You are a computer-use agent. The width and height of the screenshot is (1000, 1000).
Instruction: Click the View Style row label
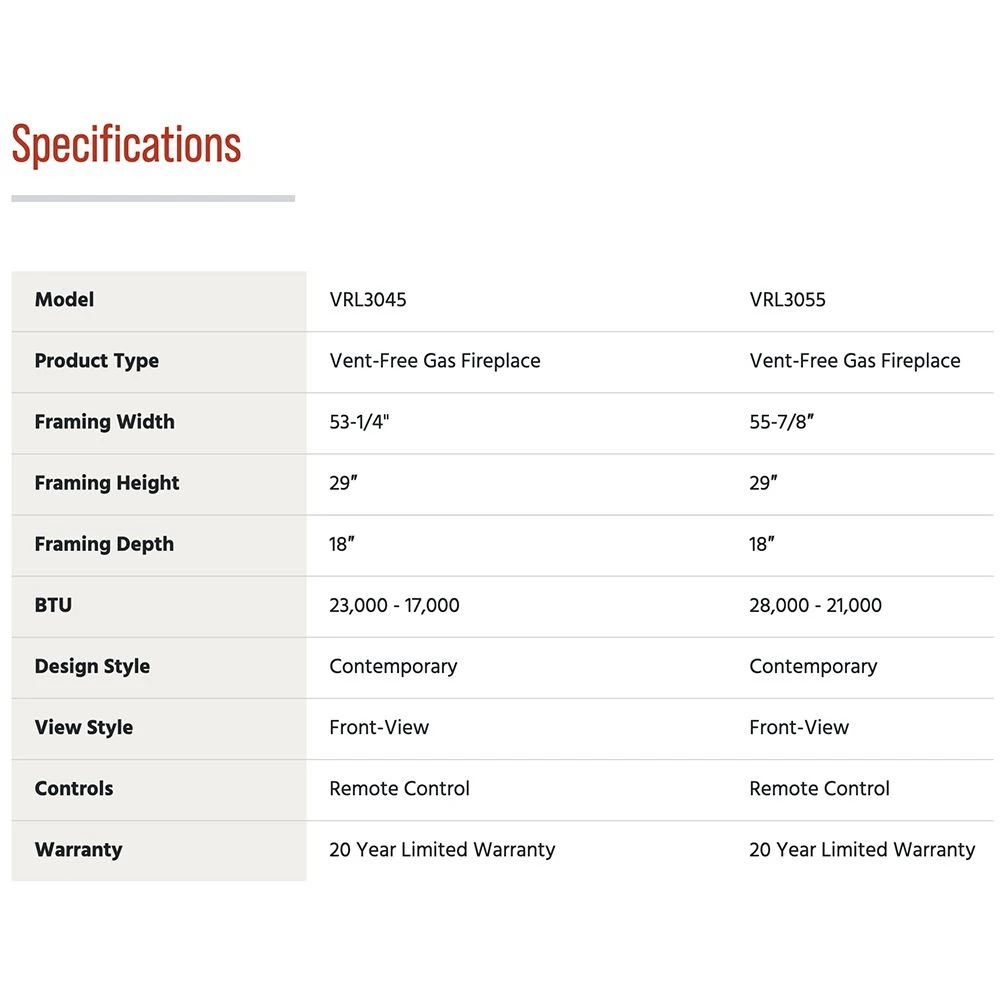tap(83, 727)
